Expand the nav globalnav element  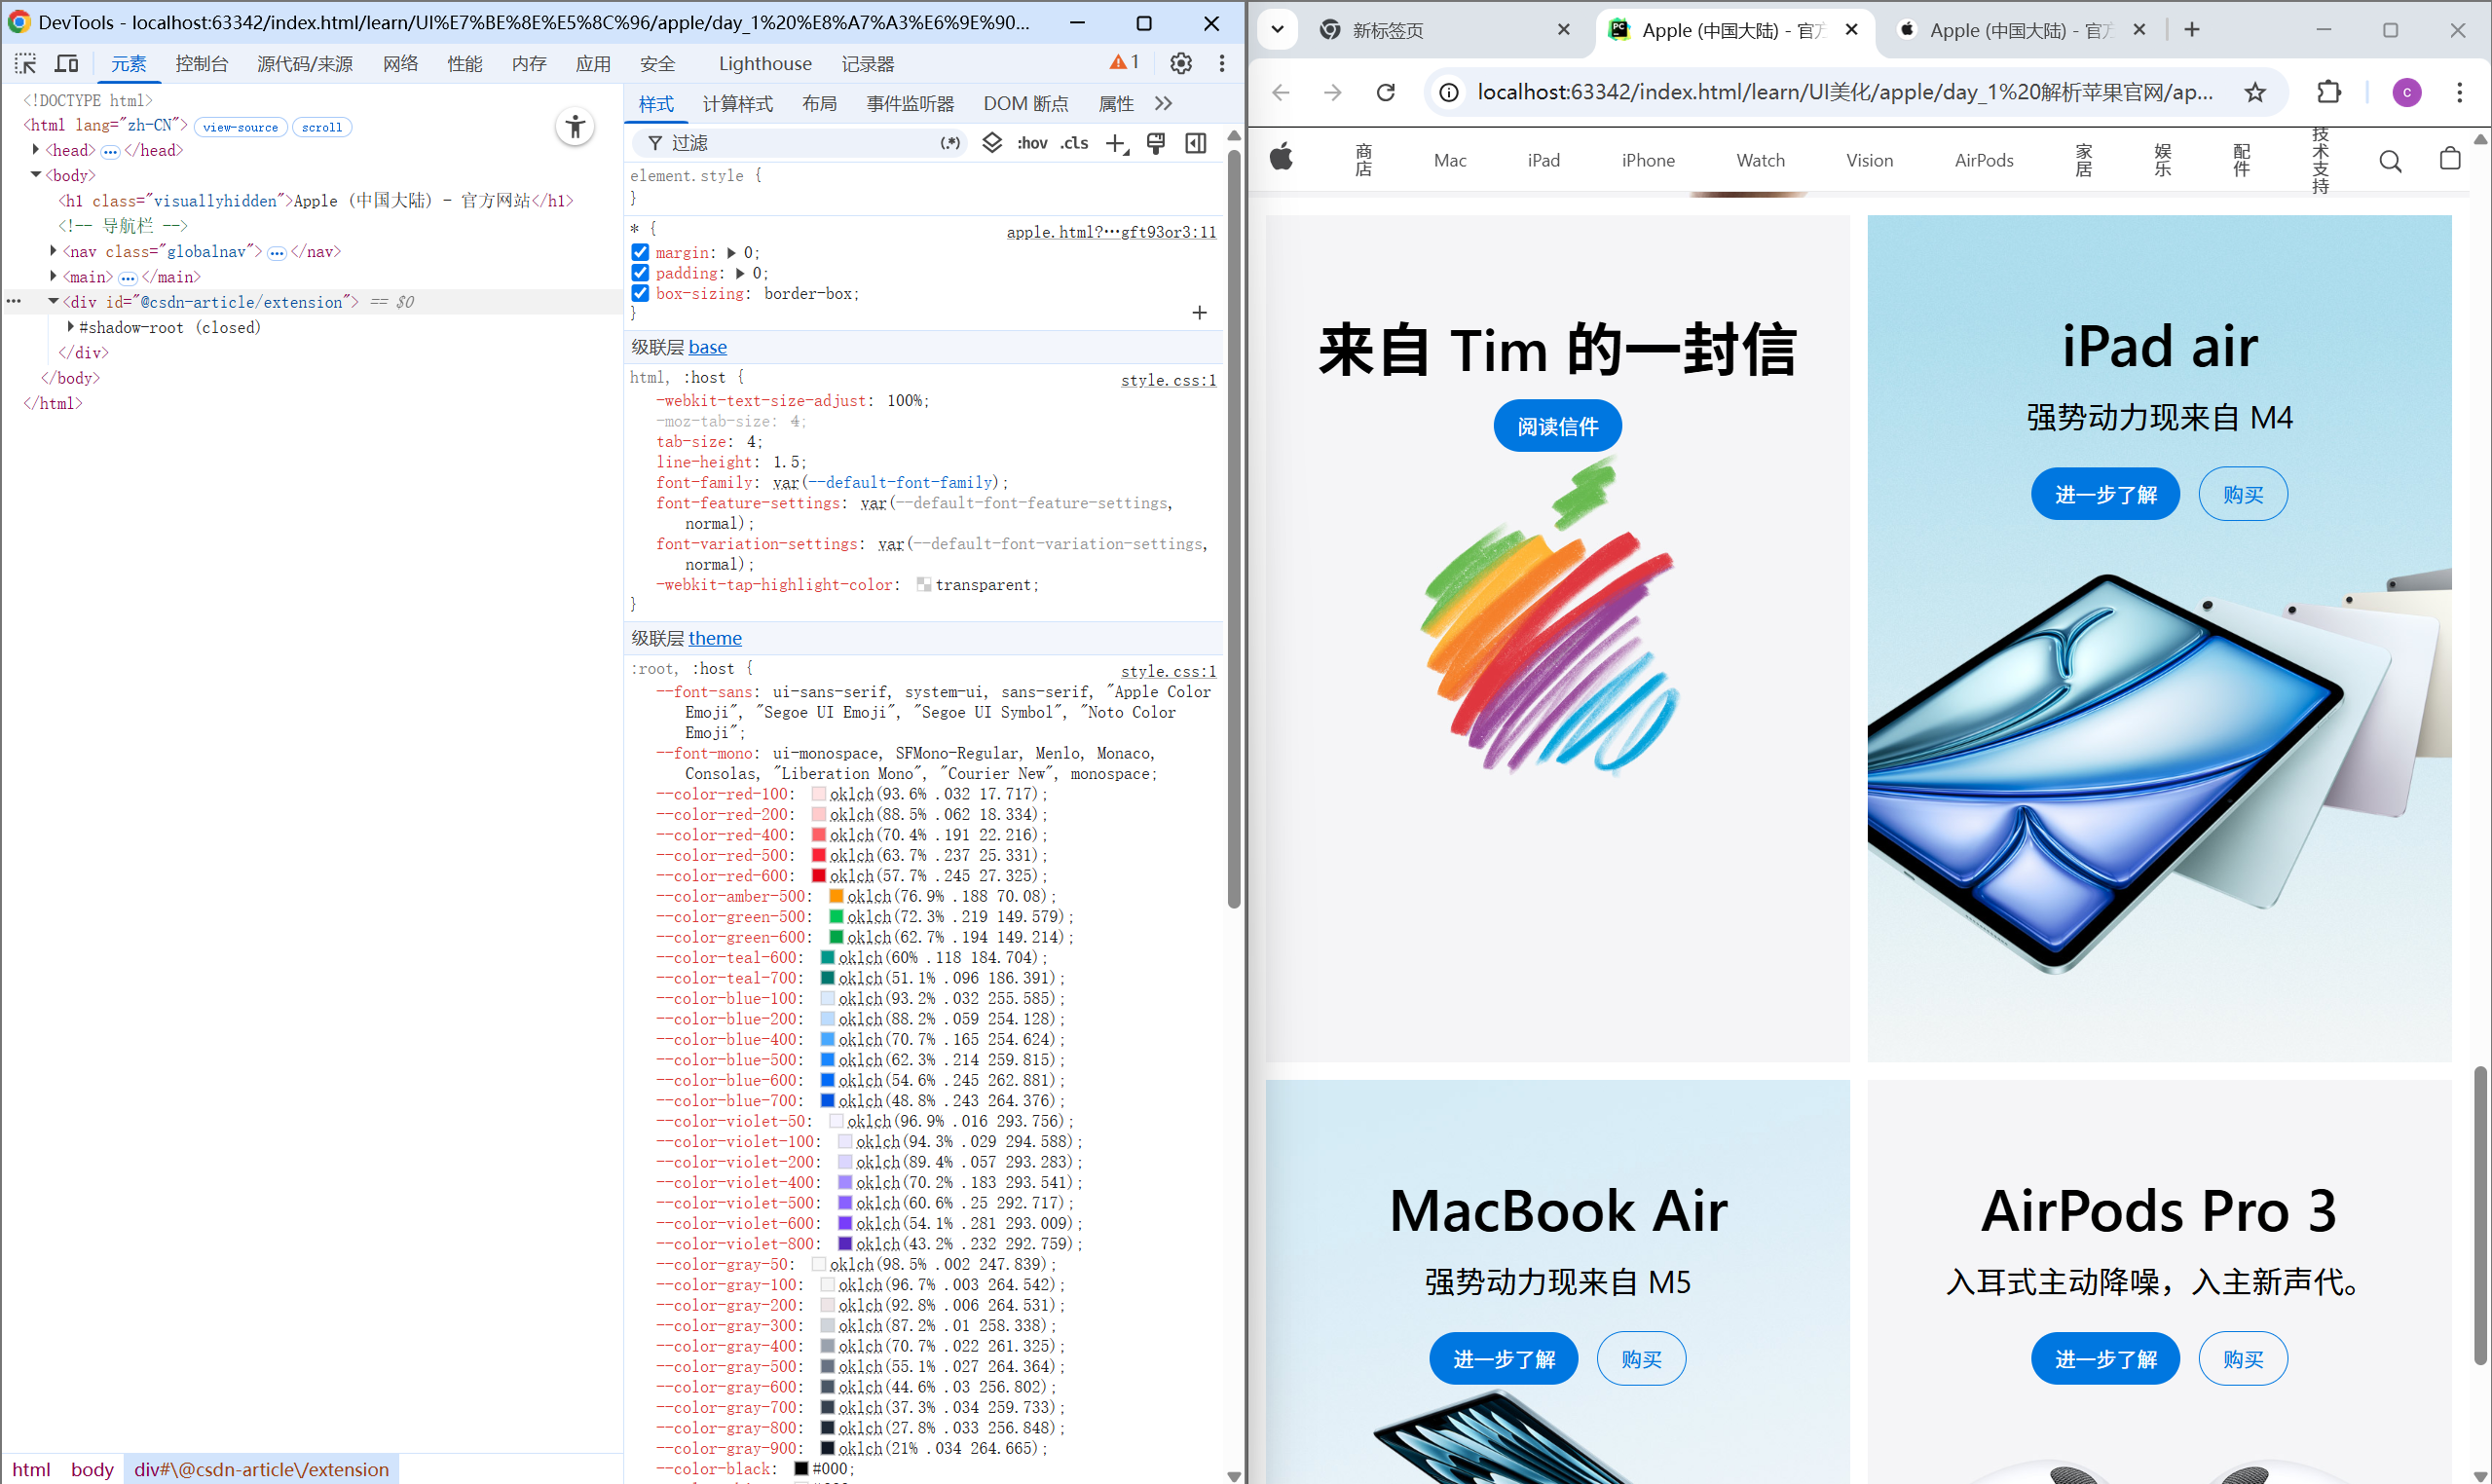53,251
